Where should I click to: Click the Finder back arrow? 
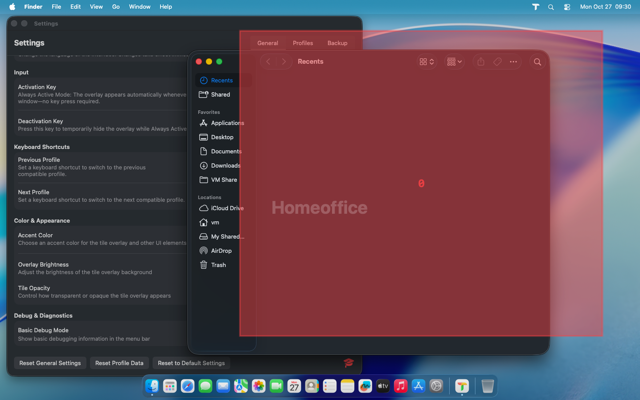pyautogui.click(x=268, y=62)
